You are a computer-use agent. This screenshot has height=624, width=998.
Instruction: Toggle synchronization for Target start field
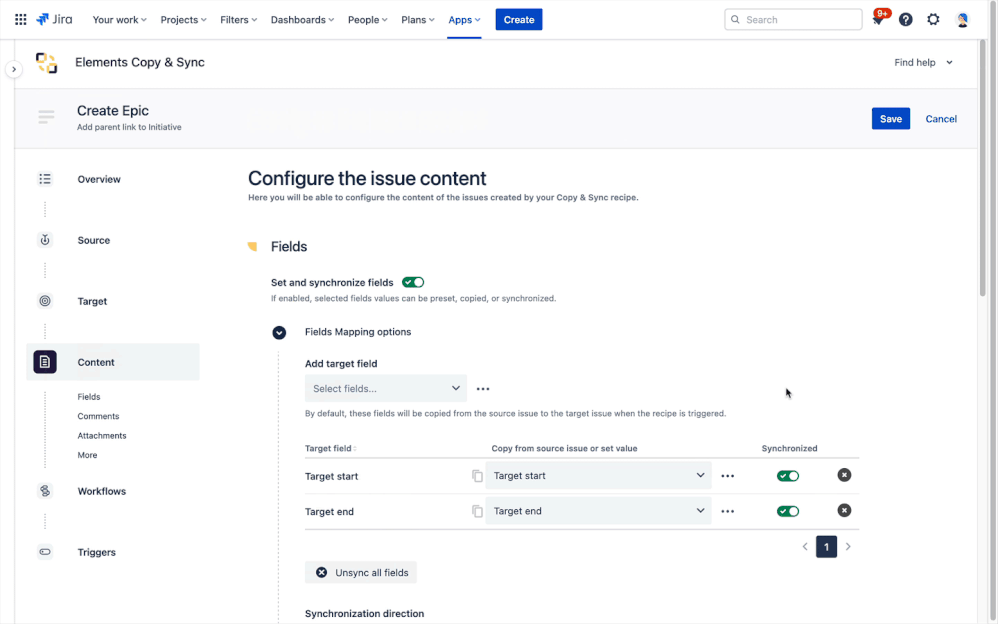(x=788, y=476)
